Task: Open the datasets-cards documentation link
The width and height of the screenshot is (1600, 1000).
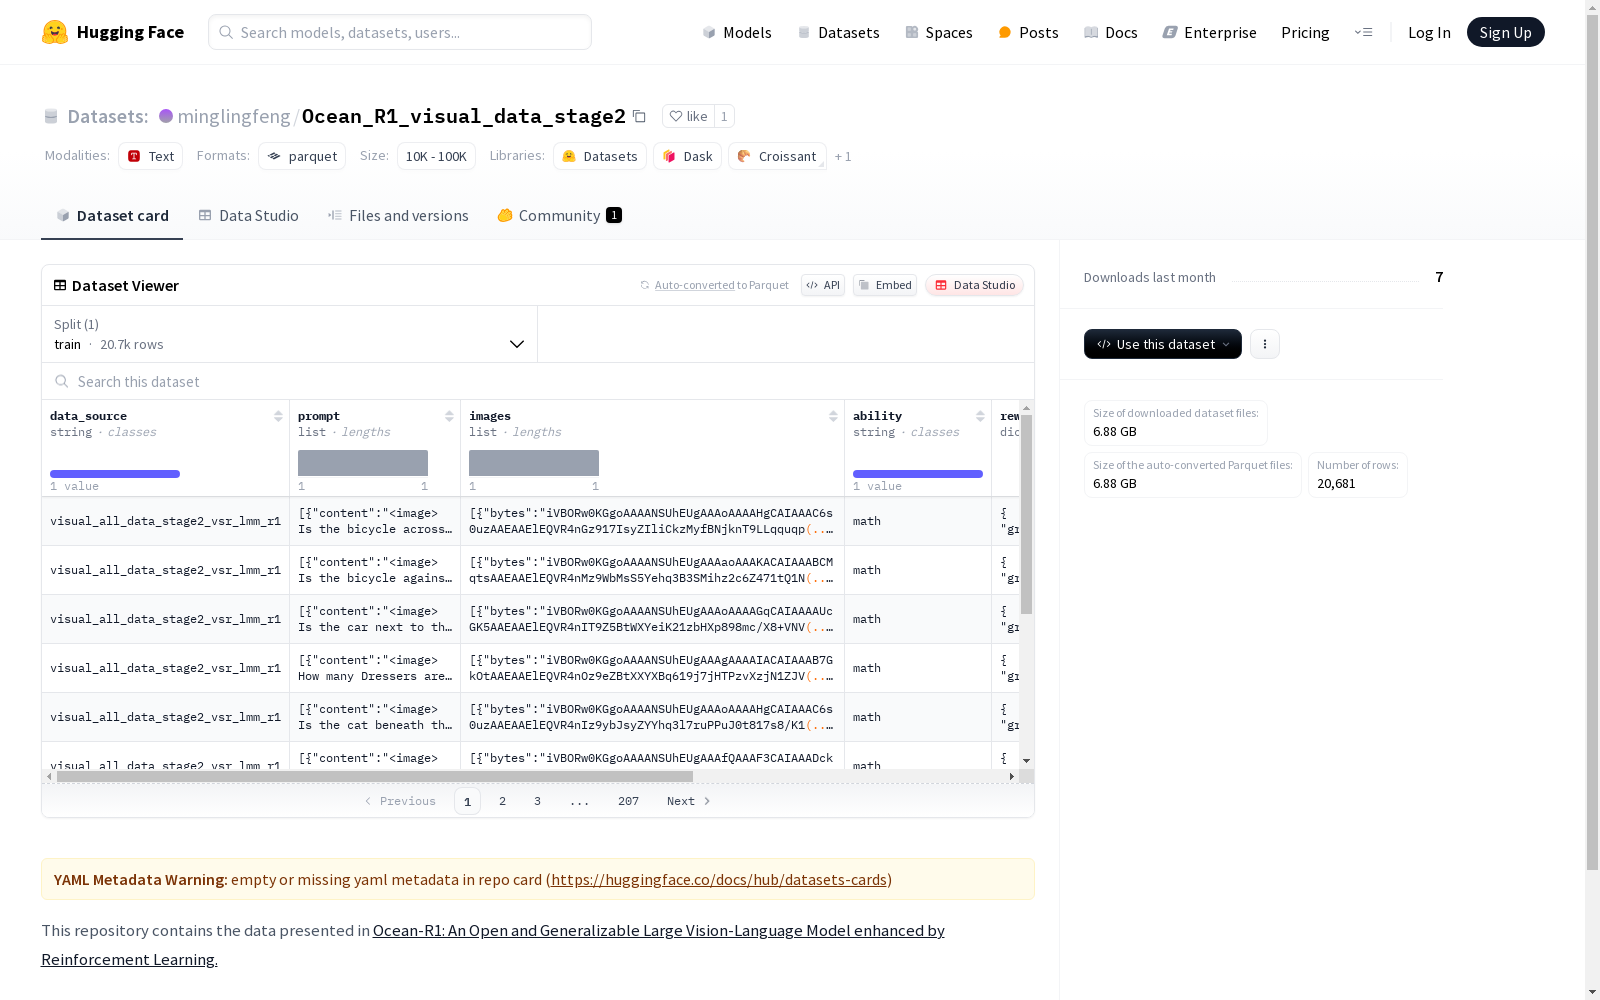Action: (x=719, y=879)
